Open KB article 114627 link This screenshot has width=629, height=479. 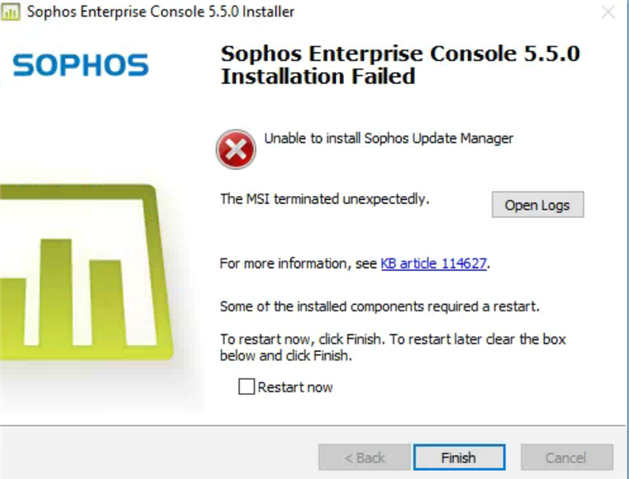pos(433,264)
